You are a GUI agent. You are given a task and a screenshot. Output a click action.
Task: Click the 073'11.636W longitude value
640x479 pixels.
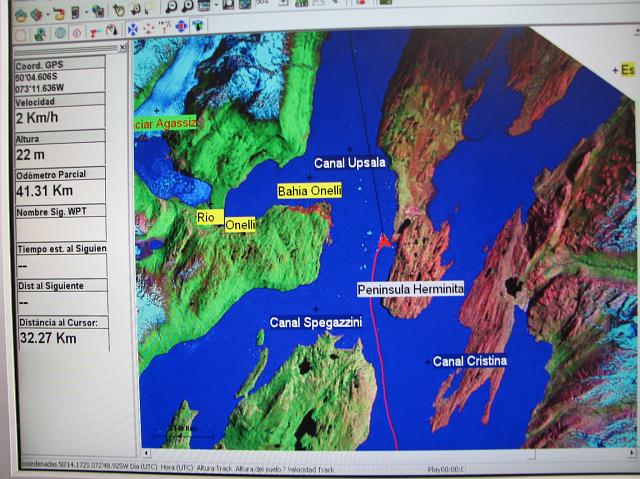pyautogui.click(x=40, y=88)
